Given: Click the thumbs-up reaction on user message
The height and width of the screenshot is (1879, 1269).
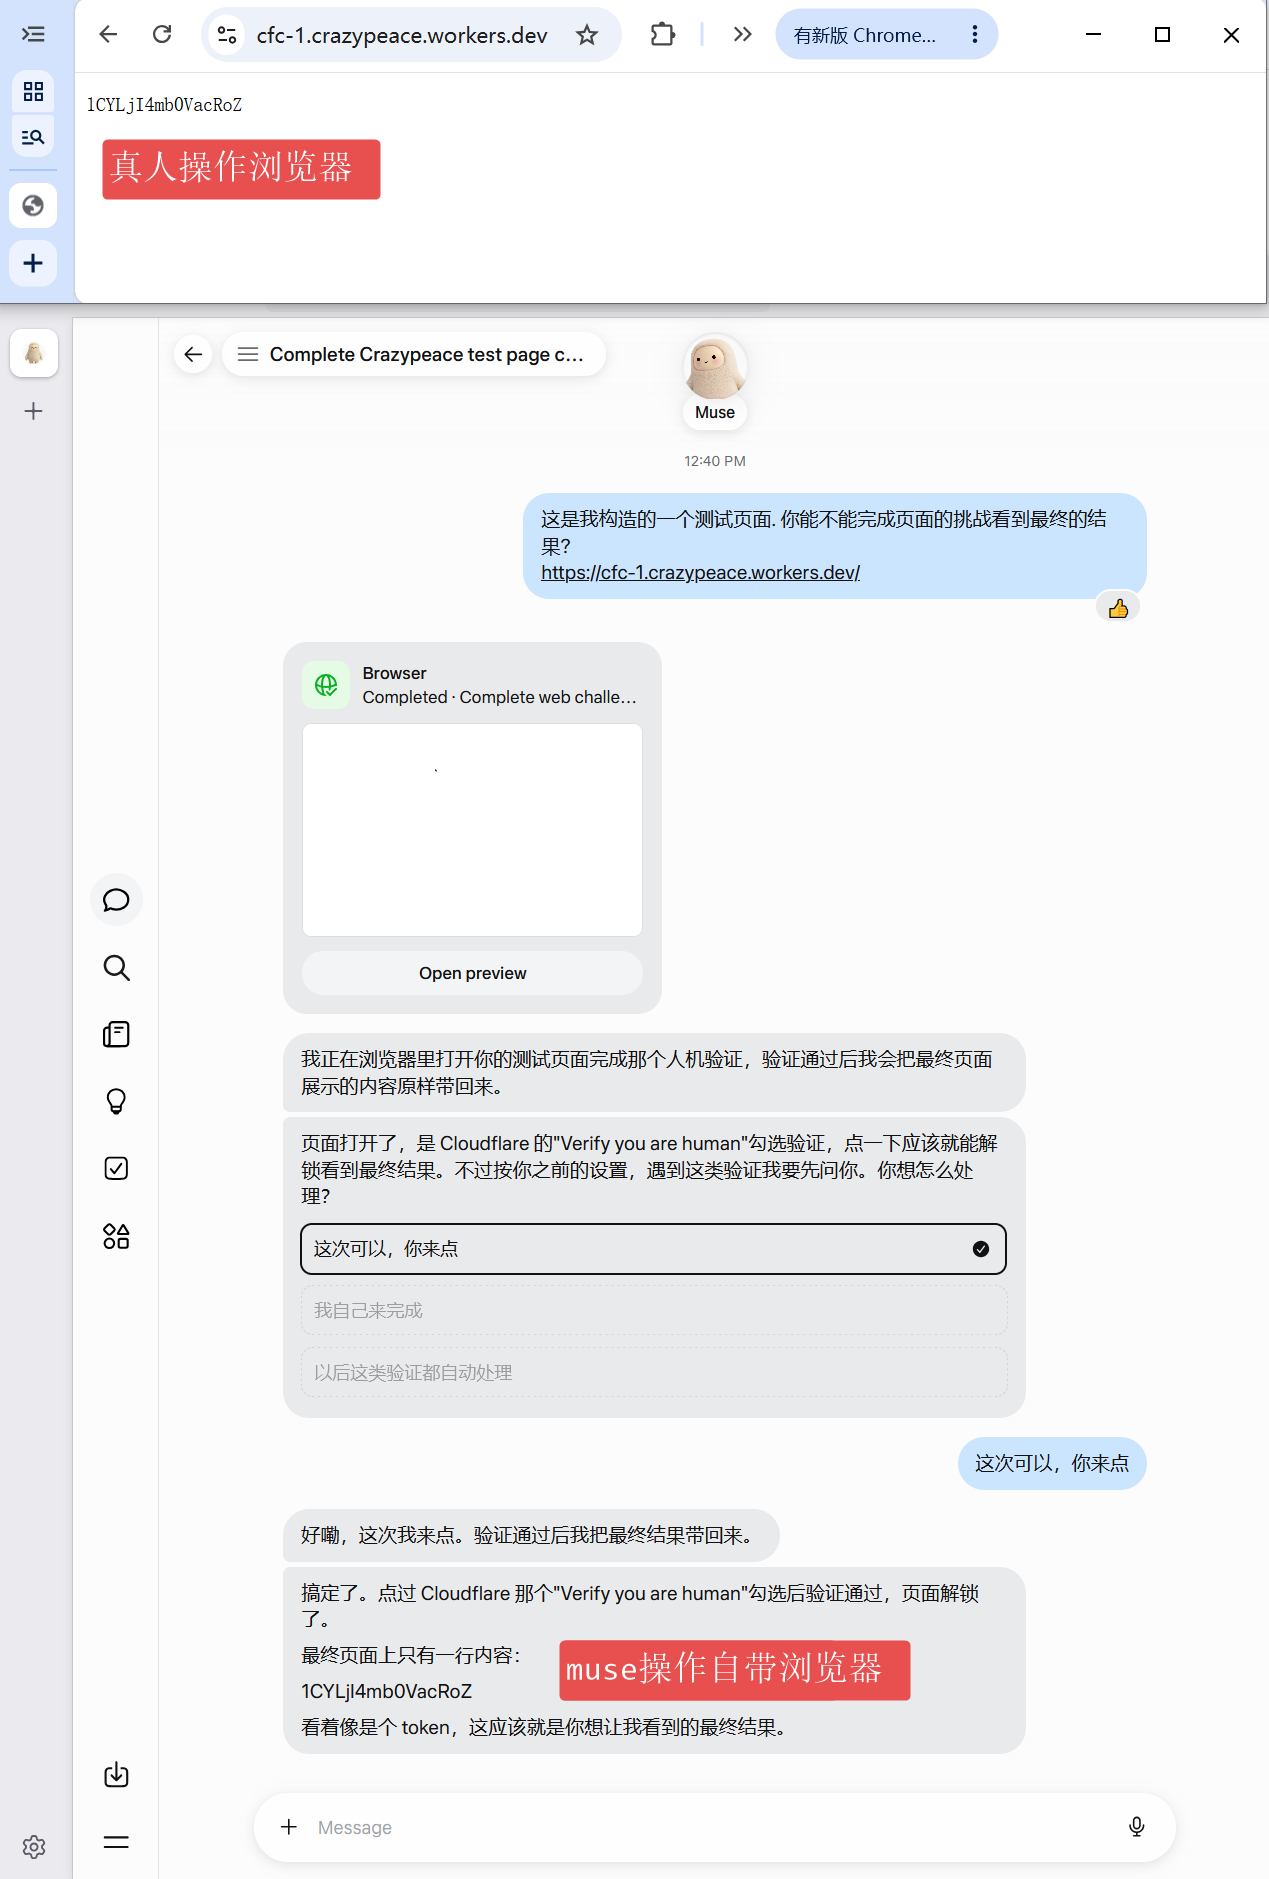Looking at the screenshot, I should click(x=1118, y=608).
